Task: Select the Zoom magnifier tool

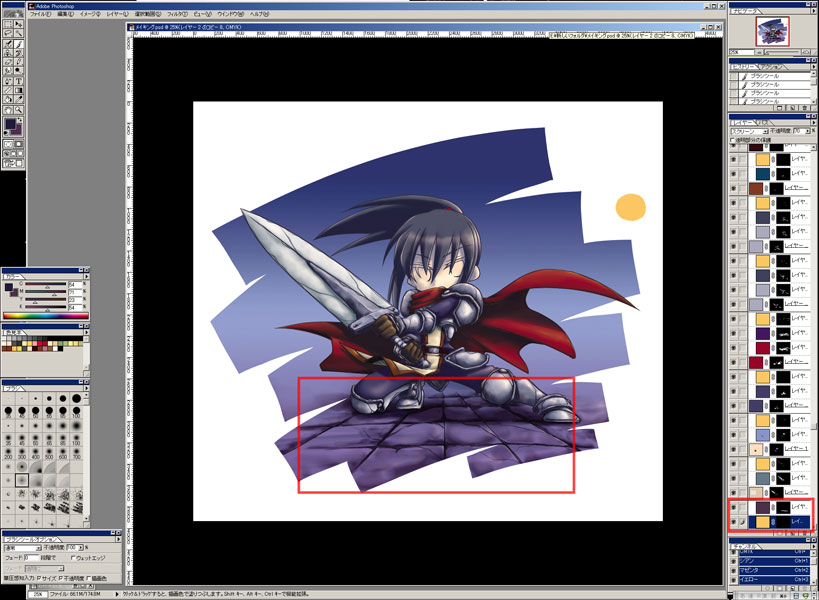Action: [20, 107]
